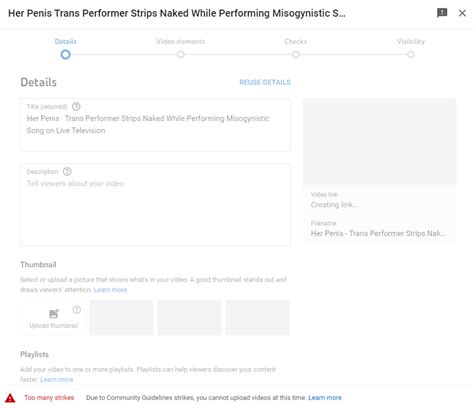Open Learn more link under Thumbnail

110,290
